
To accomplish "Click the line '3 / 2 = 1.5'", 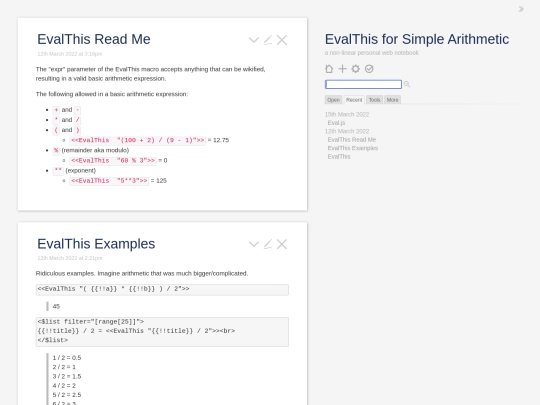I will tap(67, 376).
